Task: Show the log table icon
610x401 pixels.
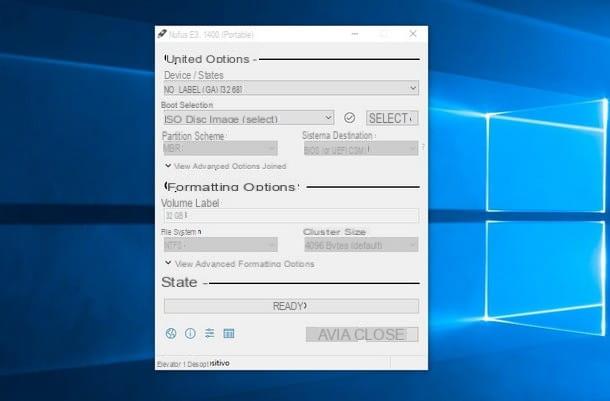Action: [x=229, y=333]
